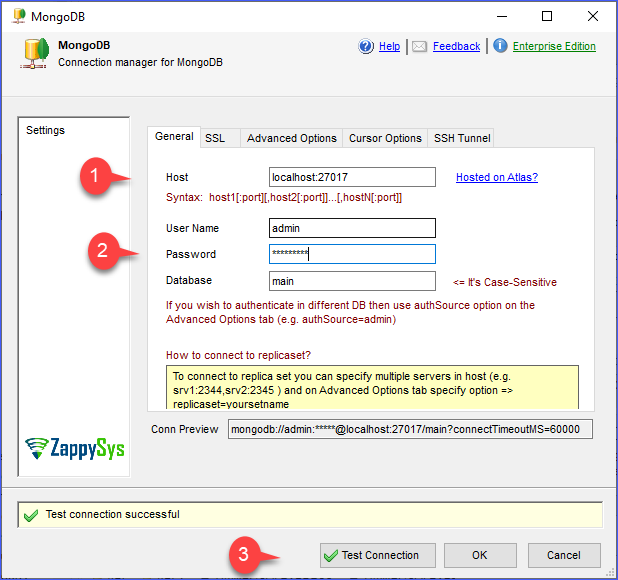The width and height of the screenshot is (618, 580).
Task: Click the OK button
Action: 480,555
